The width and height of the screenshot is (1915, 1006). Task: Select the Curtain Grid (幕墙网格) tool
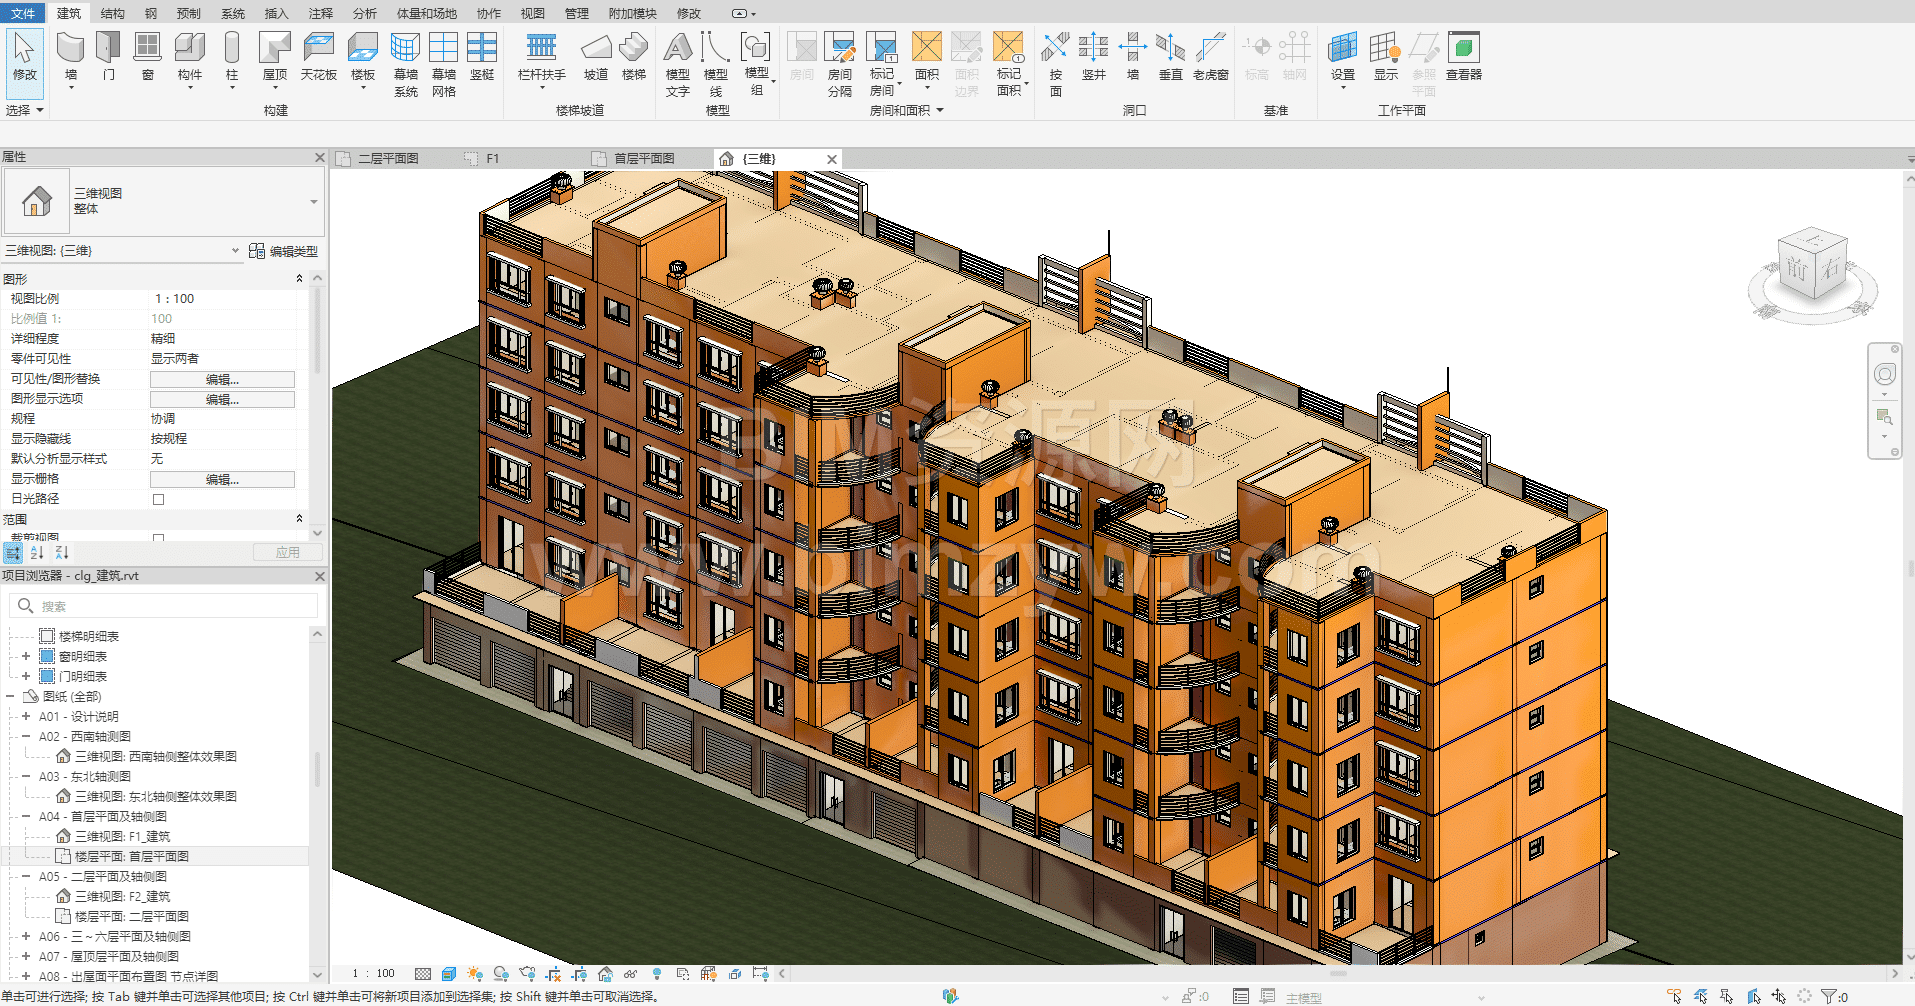[443, 64]
